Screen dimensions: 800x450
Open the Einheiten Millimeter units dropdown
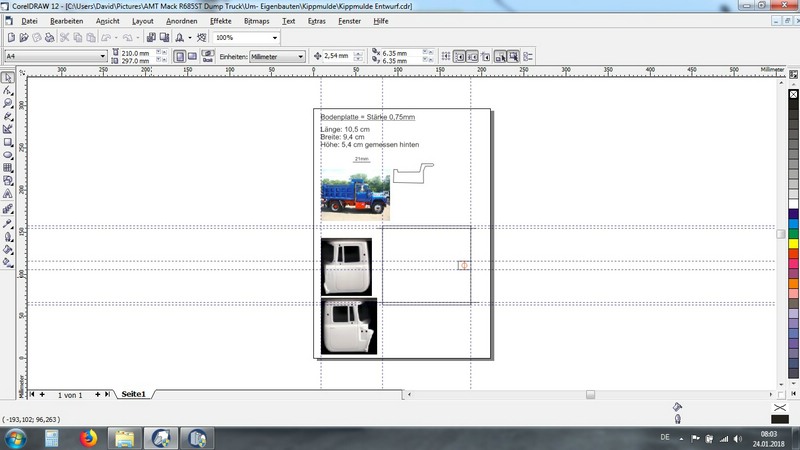pos(300,57)
